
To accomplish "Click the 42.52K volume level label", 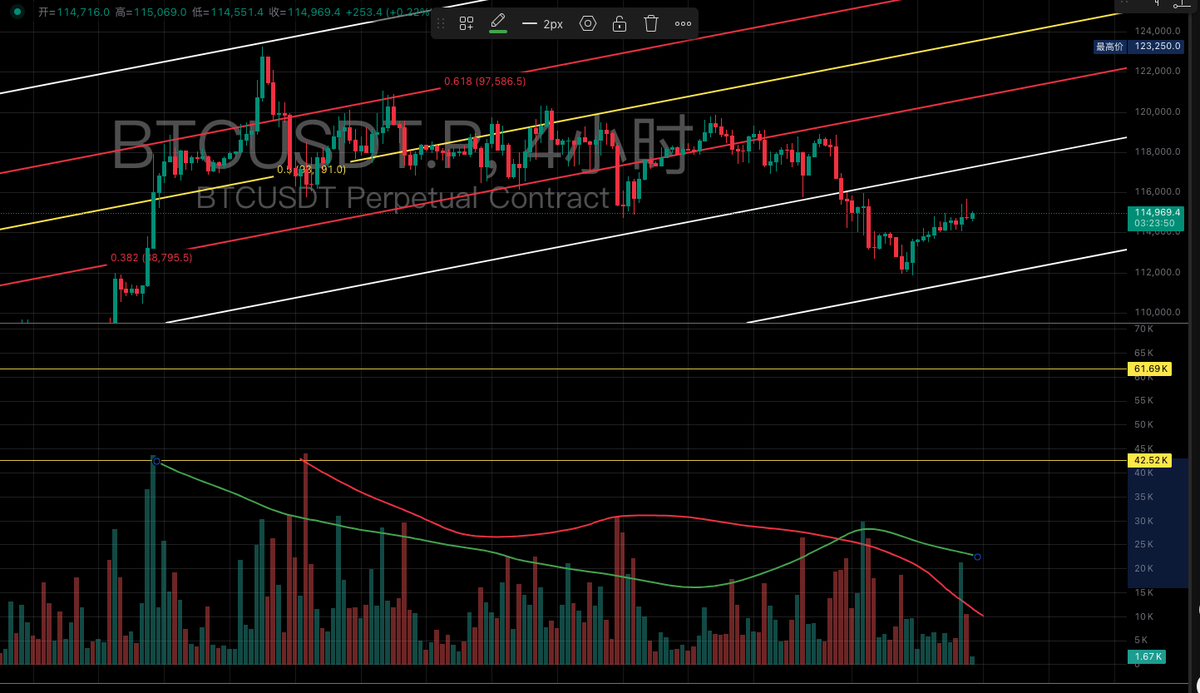I will pos(1149,460).
